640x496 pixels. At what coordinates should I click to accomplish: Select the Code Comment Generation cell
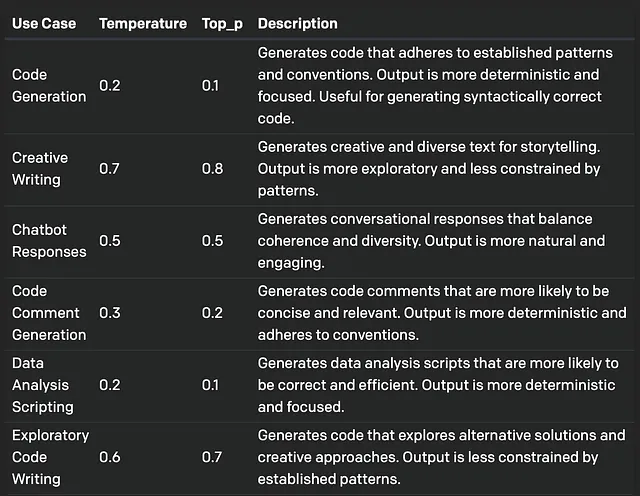49,313
